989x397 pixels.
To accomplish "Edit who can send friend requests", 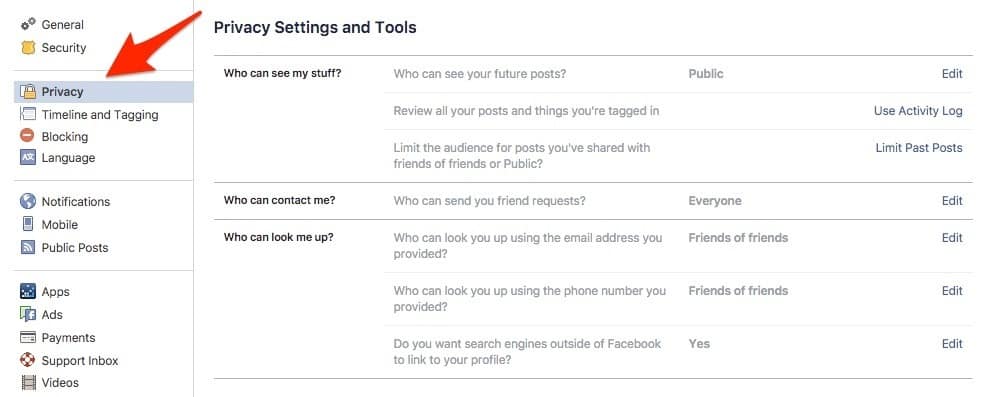I will 952,201.
